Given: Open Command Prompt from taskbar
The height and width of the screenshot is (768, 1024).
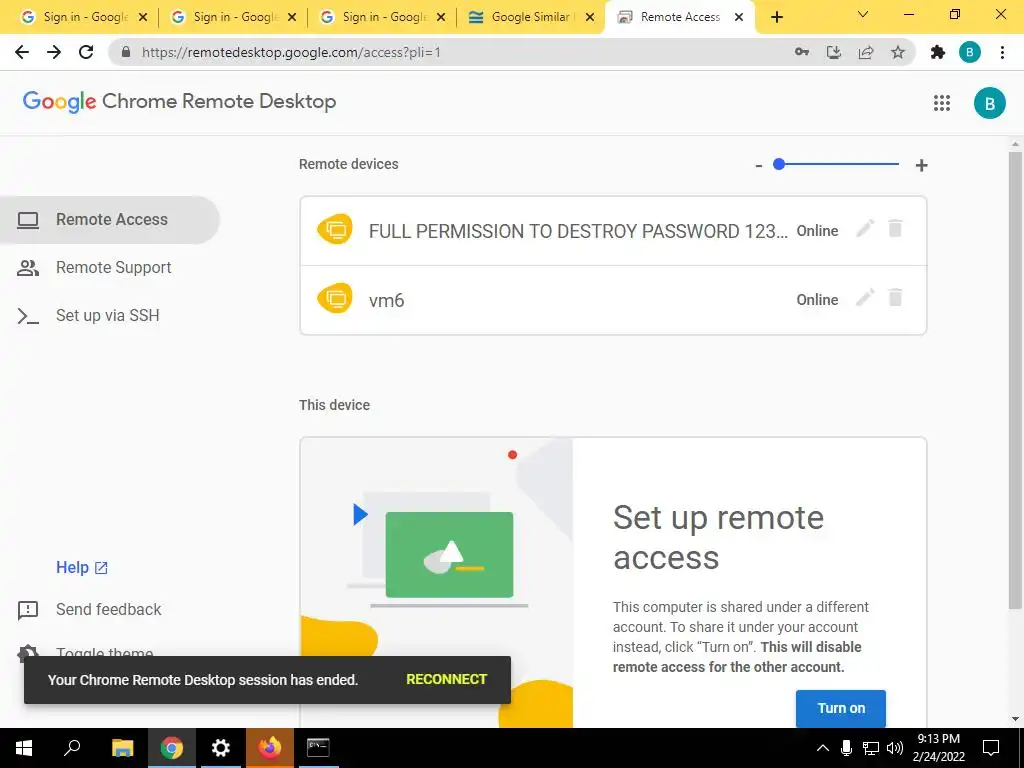Looking at the screenshot, I should pos(318,748).
